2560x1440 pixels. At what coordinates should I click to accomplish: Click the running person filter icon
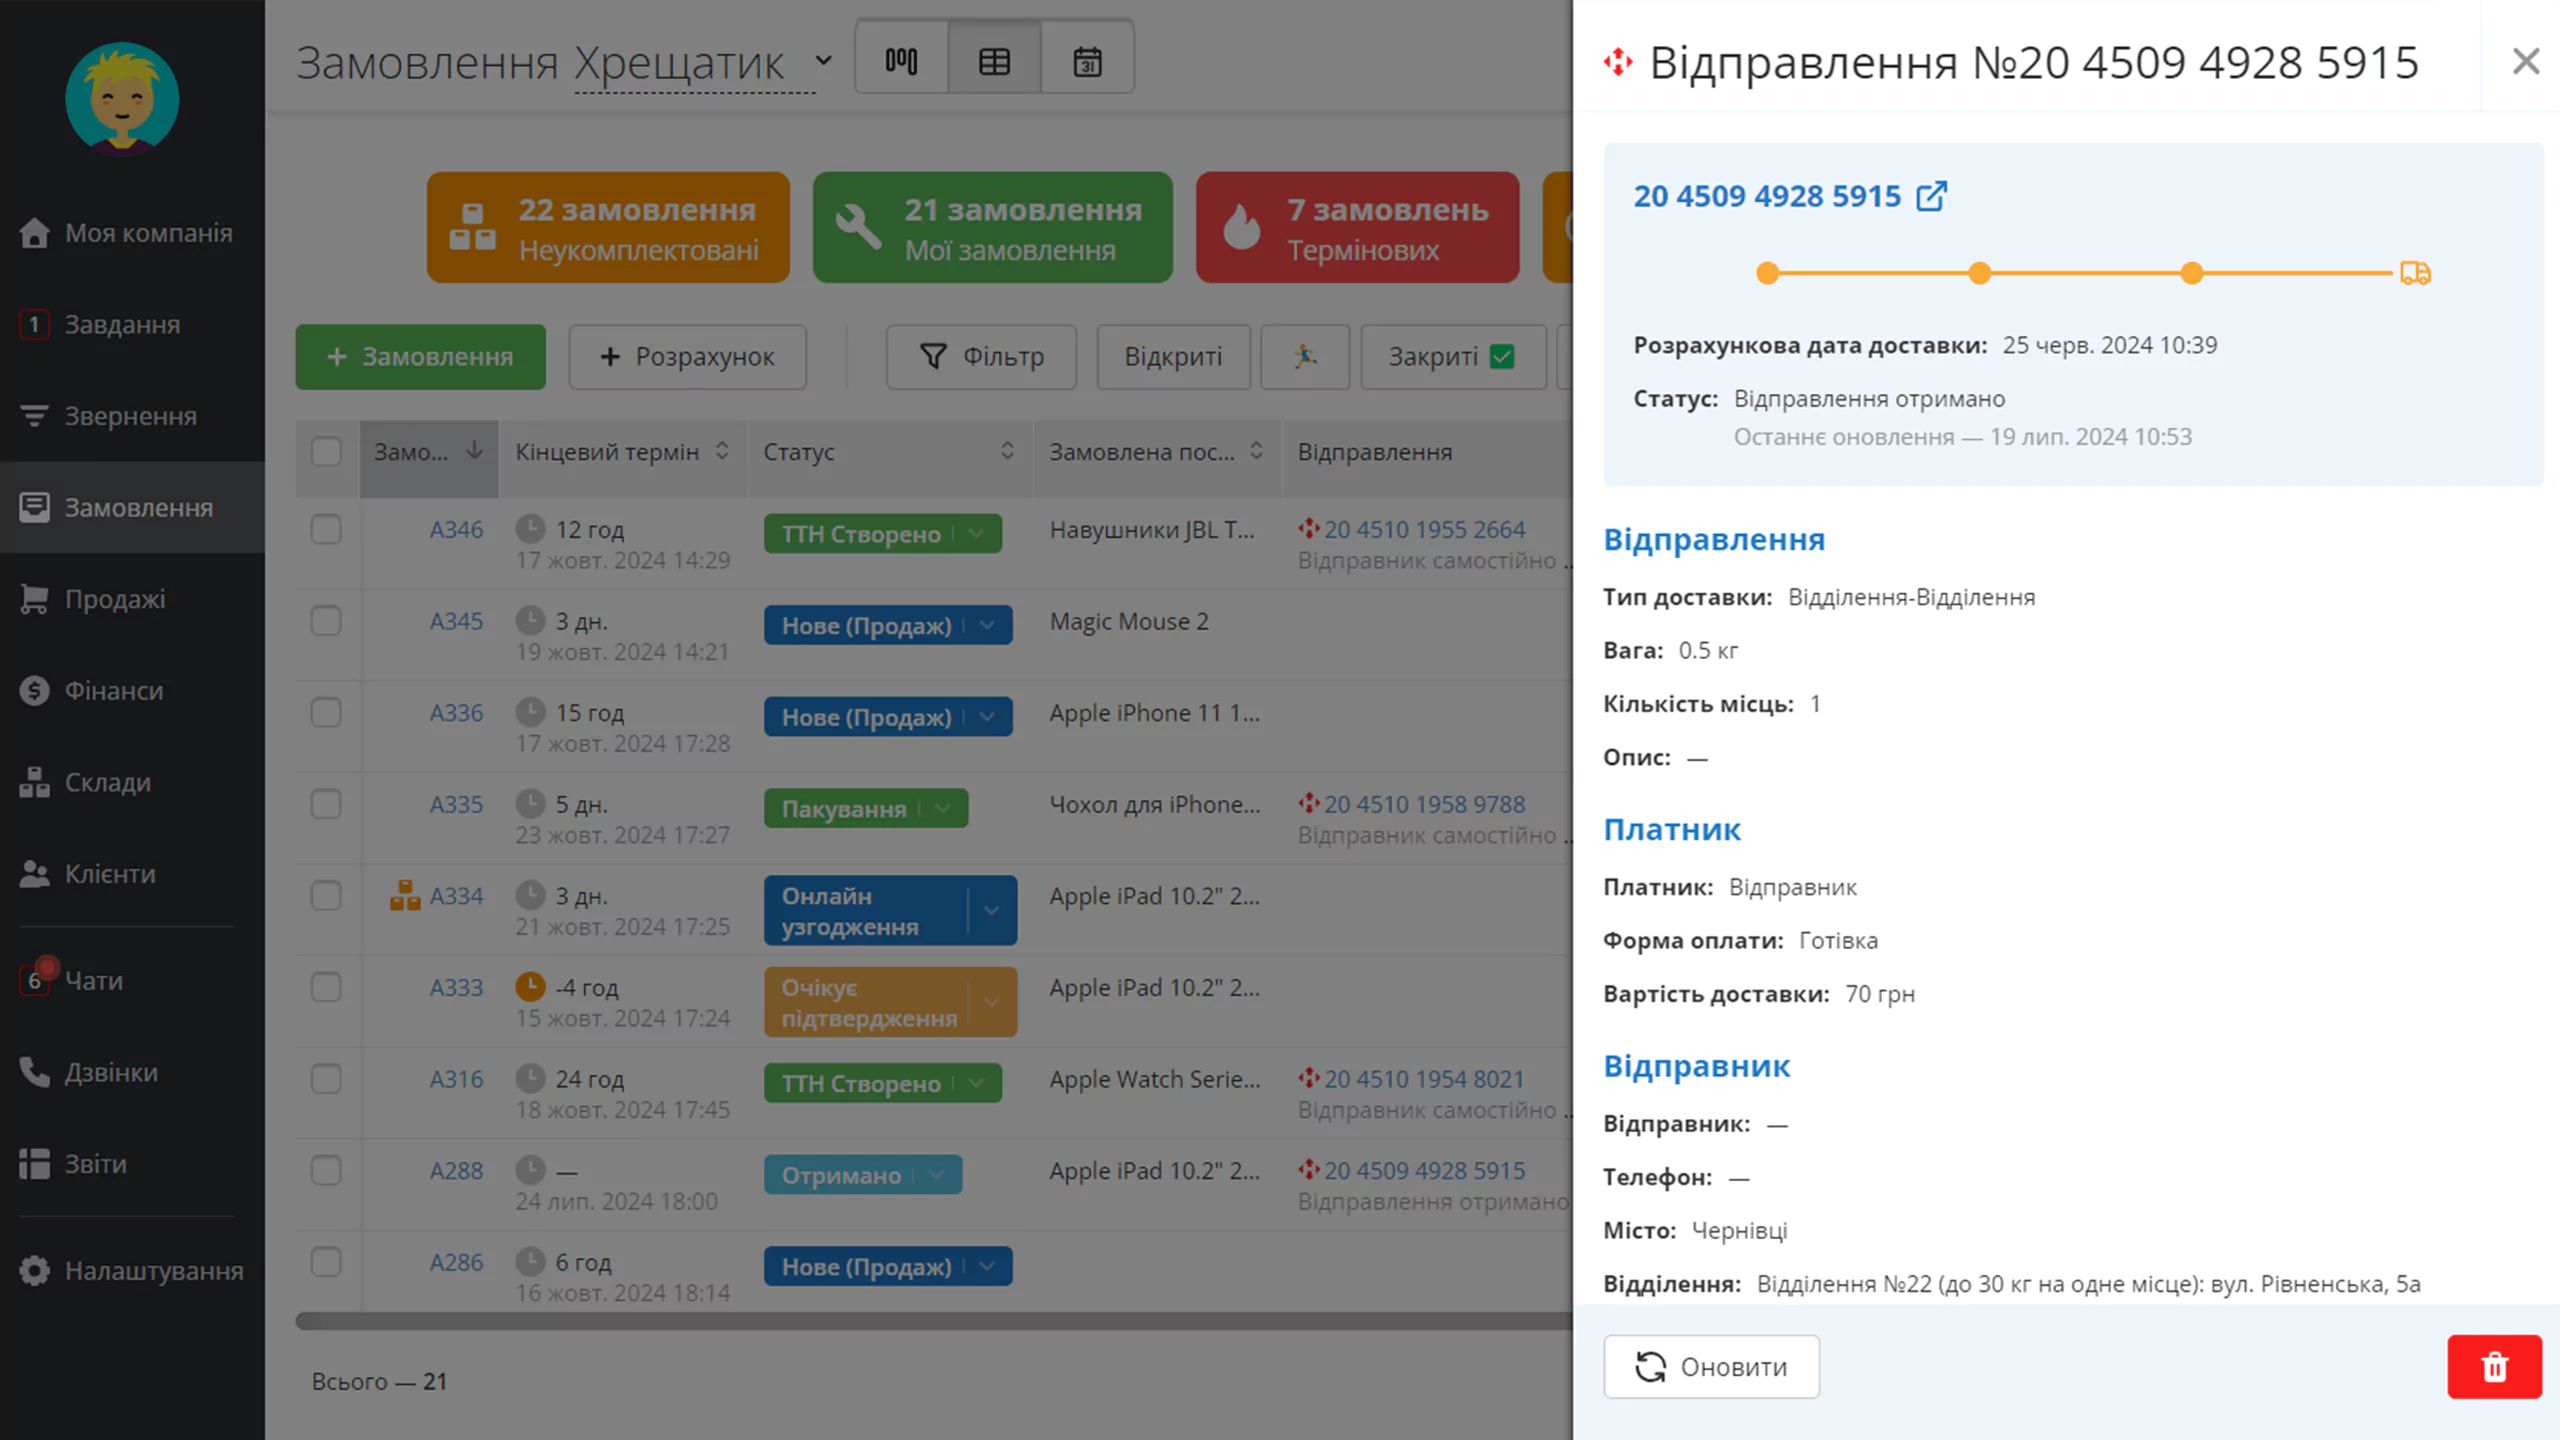pyautogui.click(x=1304, y=356)
